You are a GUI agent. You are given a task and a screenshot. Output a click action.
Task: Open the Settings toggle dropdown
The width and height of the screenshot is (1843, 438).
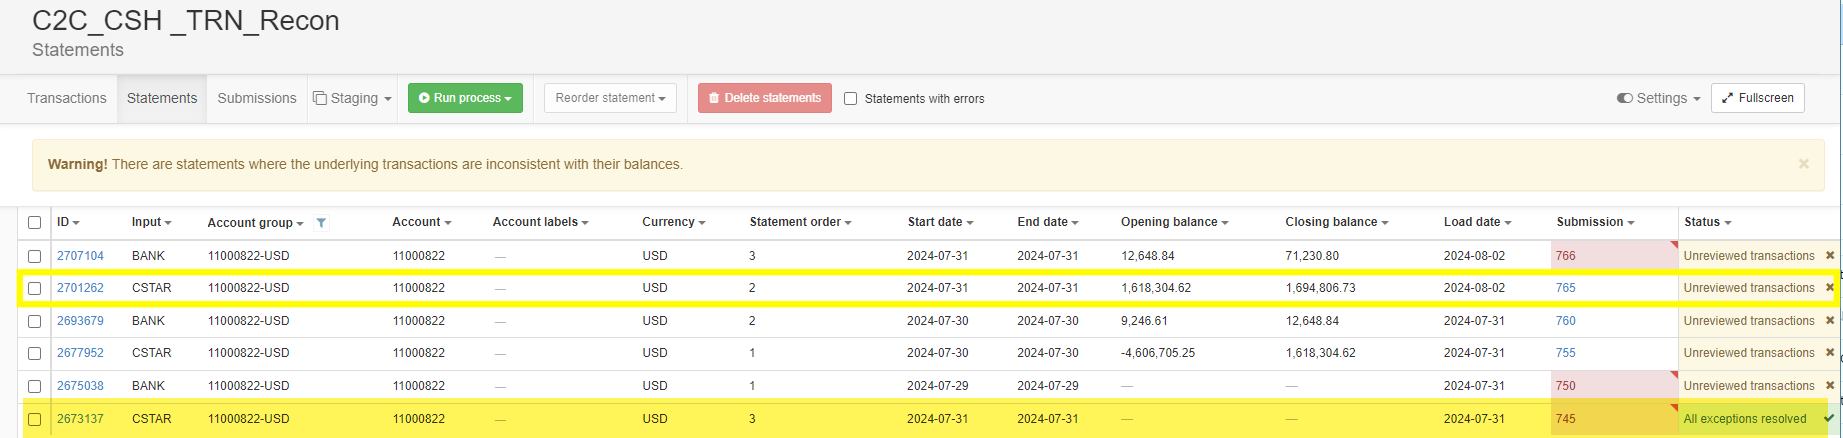1658,98
